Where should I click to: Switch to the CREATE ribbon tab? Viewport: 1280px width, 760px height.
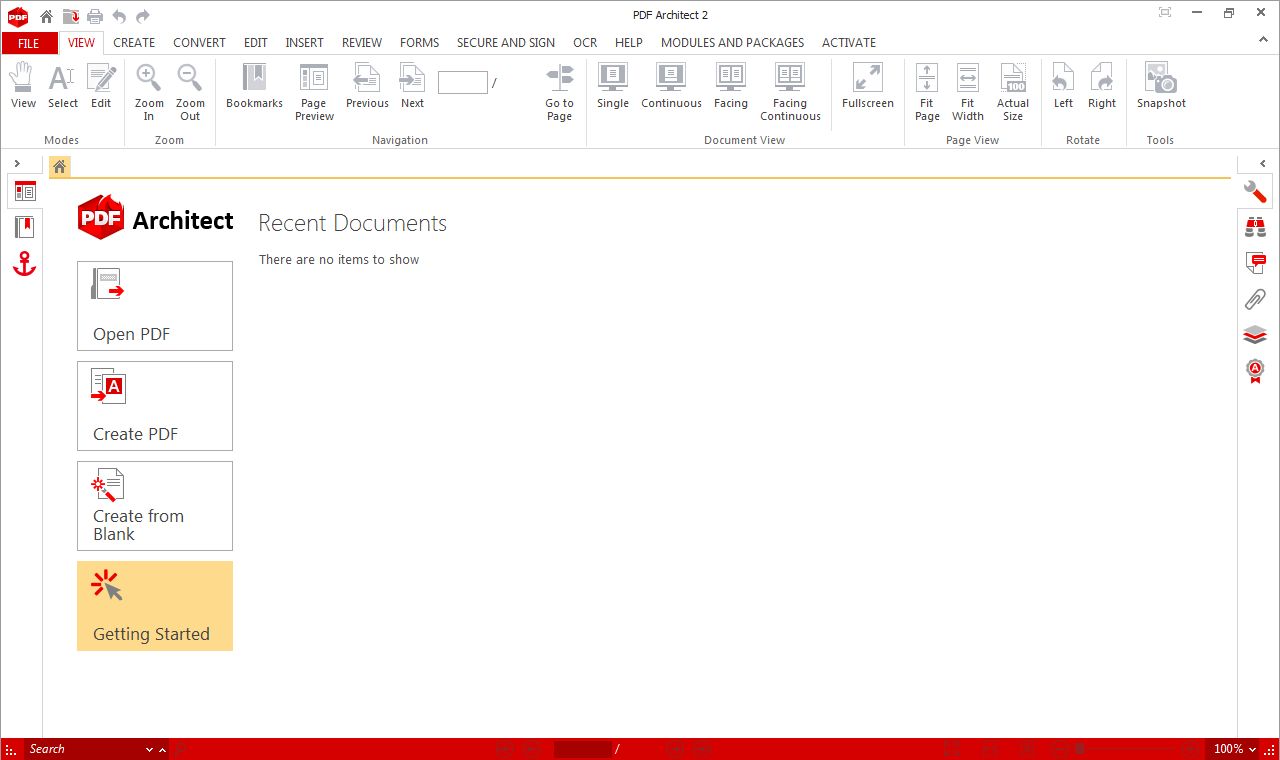pos(134,43)
